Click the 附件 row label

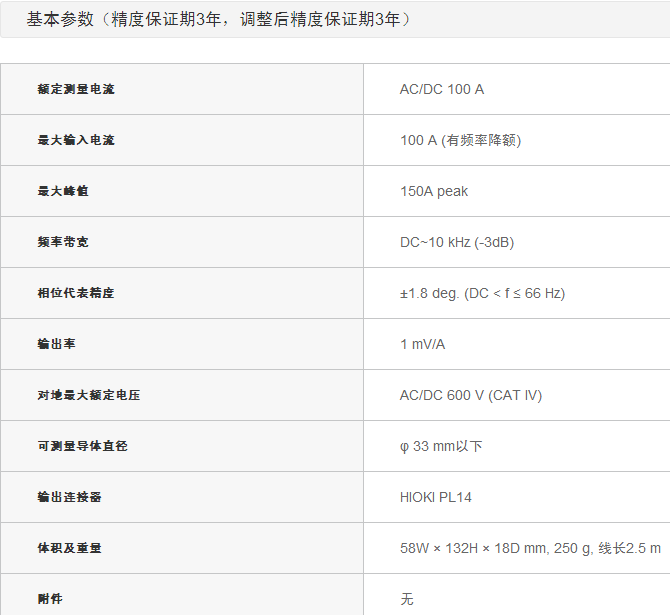50,598
